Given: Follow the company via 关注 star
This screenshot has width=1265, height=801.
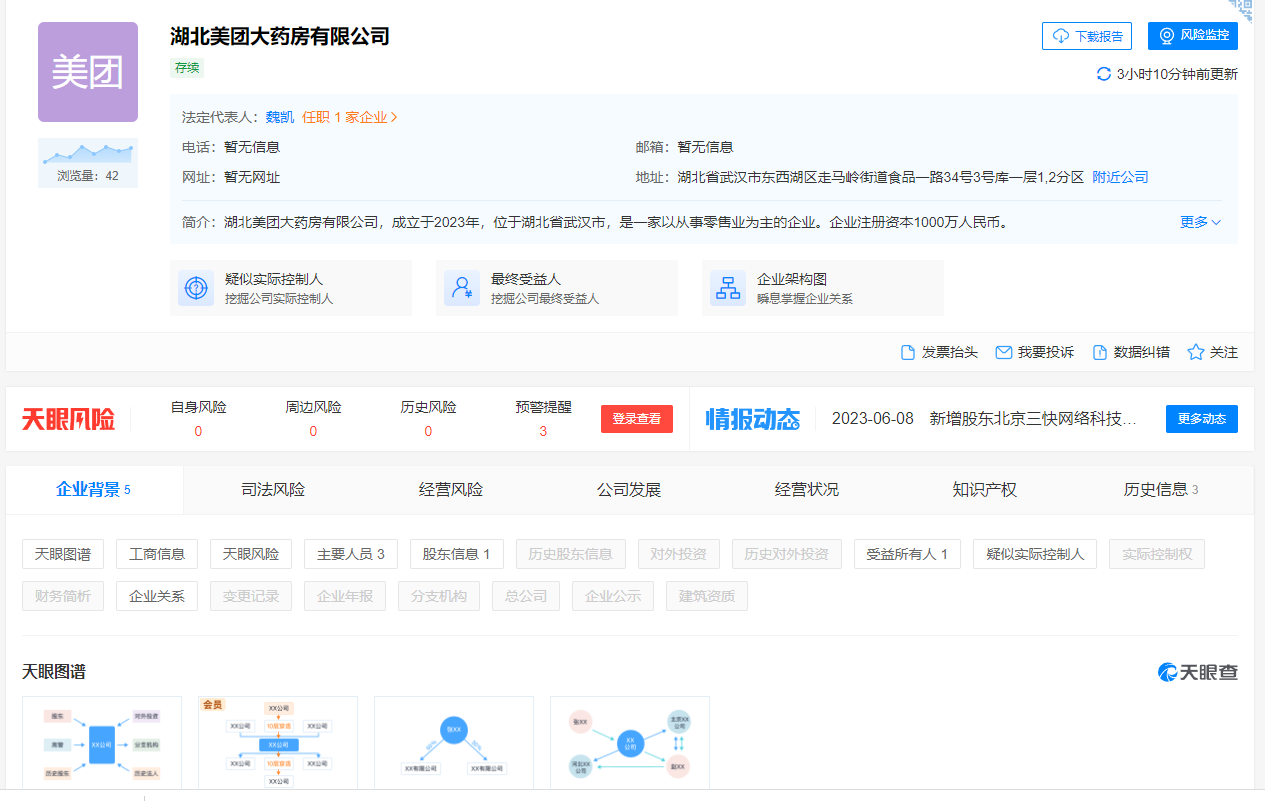Looking at the screenshot, I should [1195, 353].
